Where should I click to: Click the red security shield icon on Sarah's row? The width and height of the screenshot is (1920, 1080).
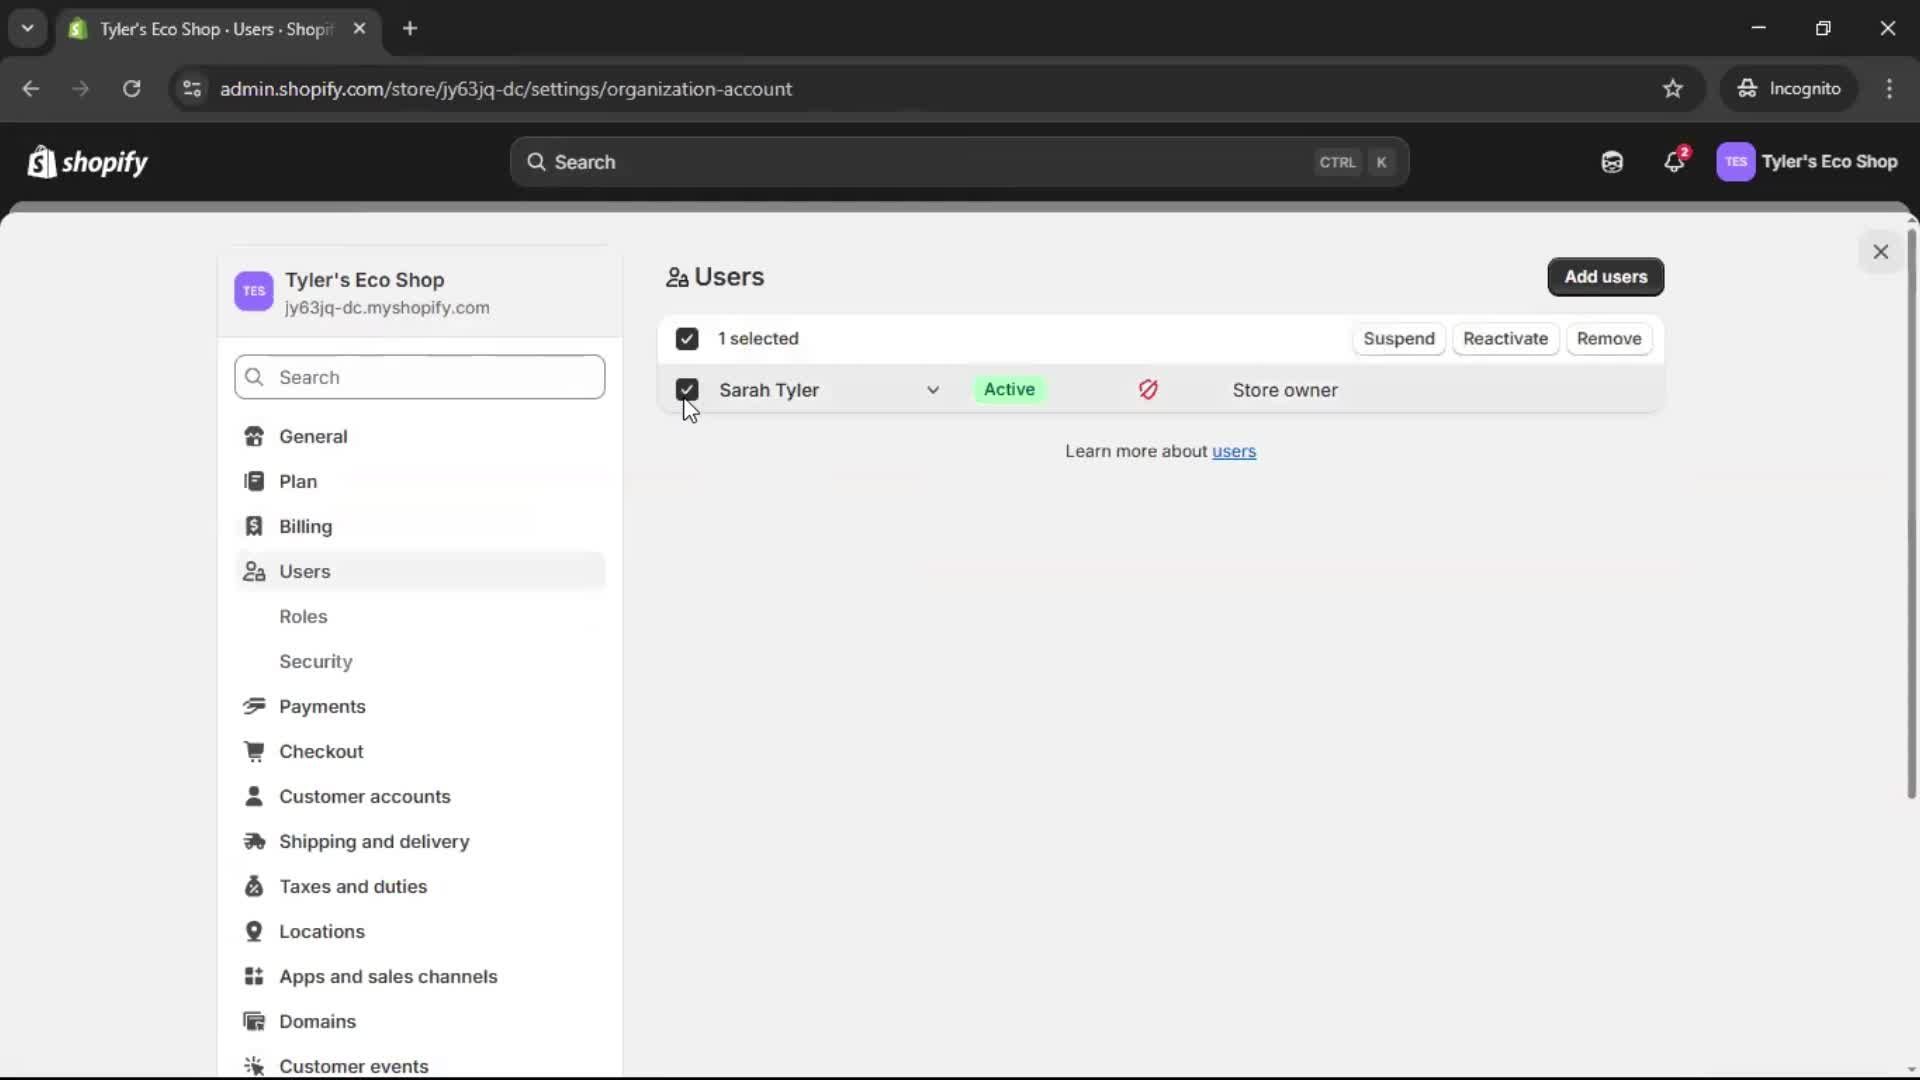1147,390
